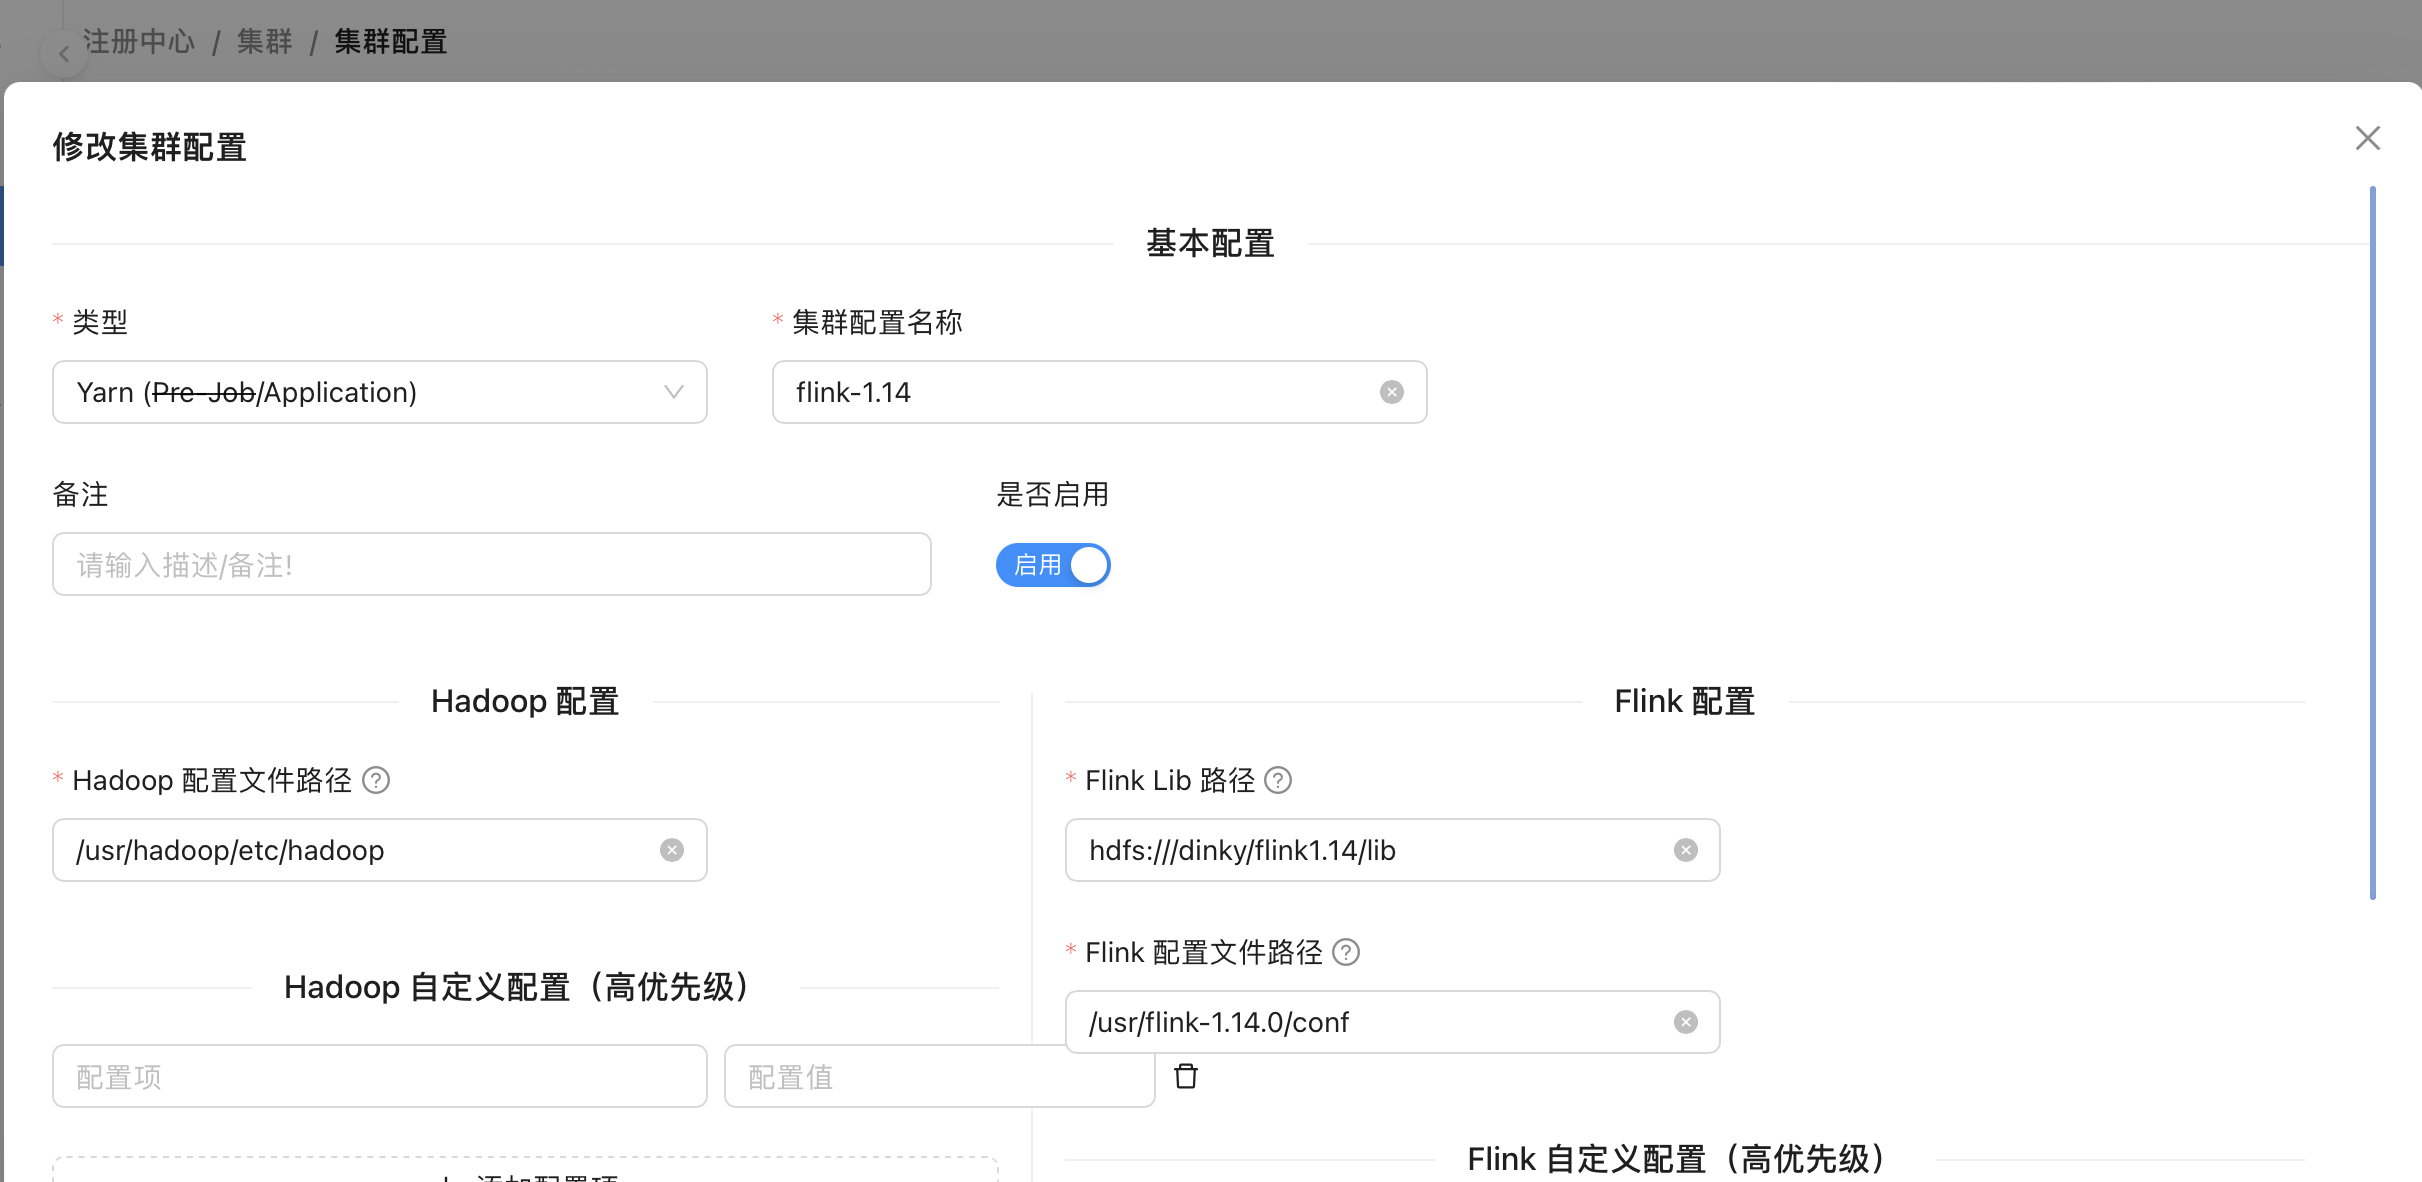This screenshot has width=2422, height=1182.
Task: Click the 基本配置 section heading
Action: coord(1210,243)
